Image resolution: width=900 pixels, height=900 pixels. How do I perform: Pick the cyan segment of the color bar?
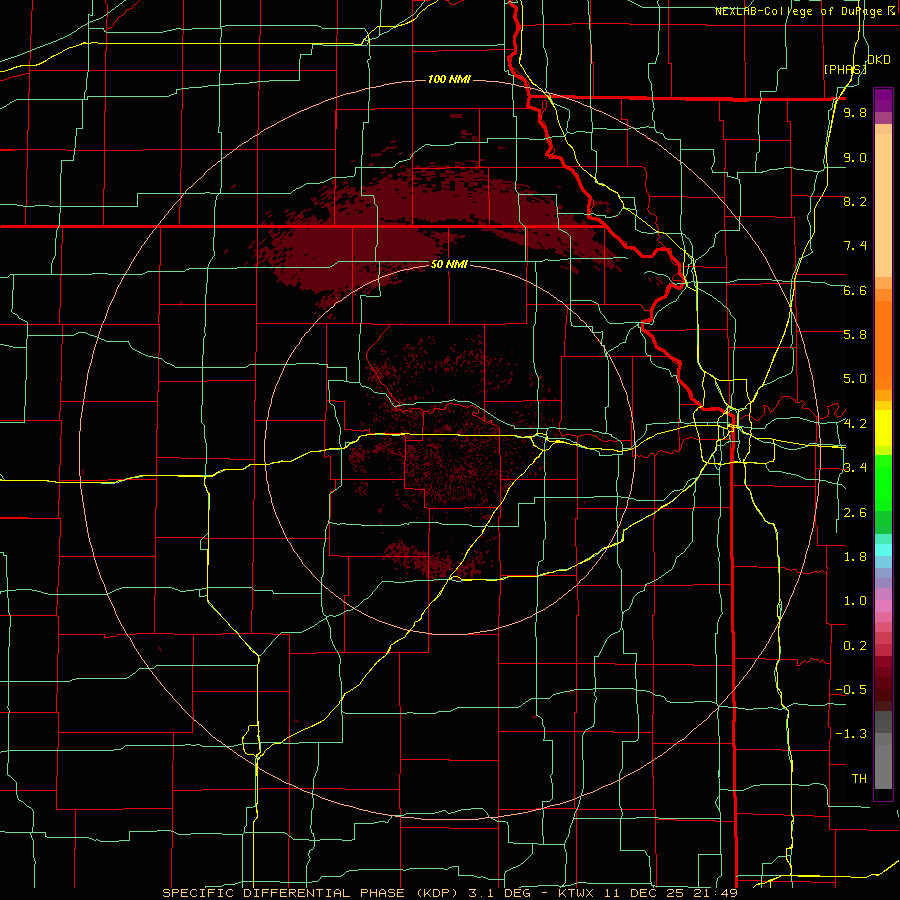point(883,550)
